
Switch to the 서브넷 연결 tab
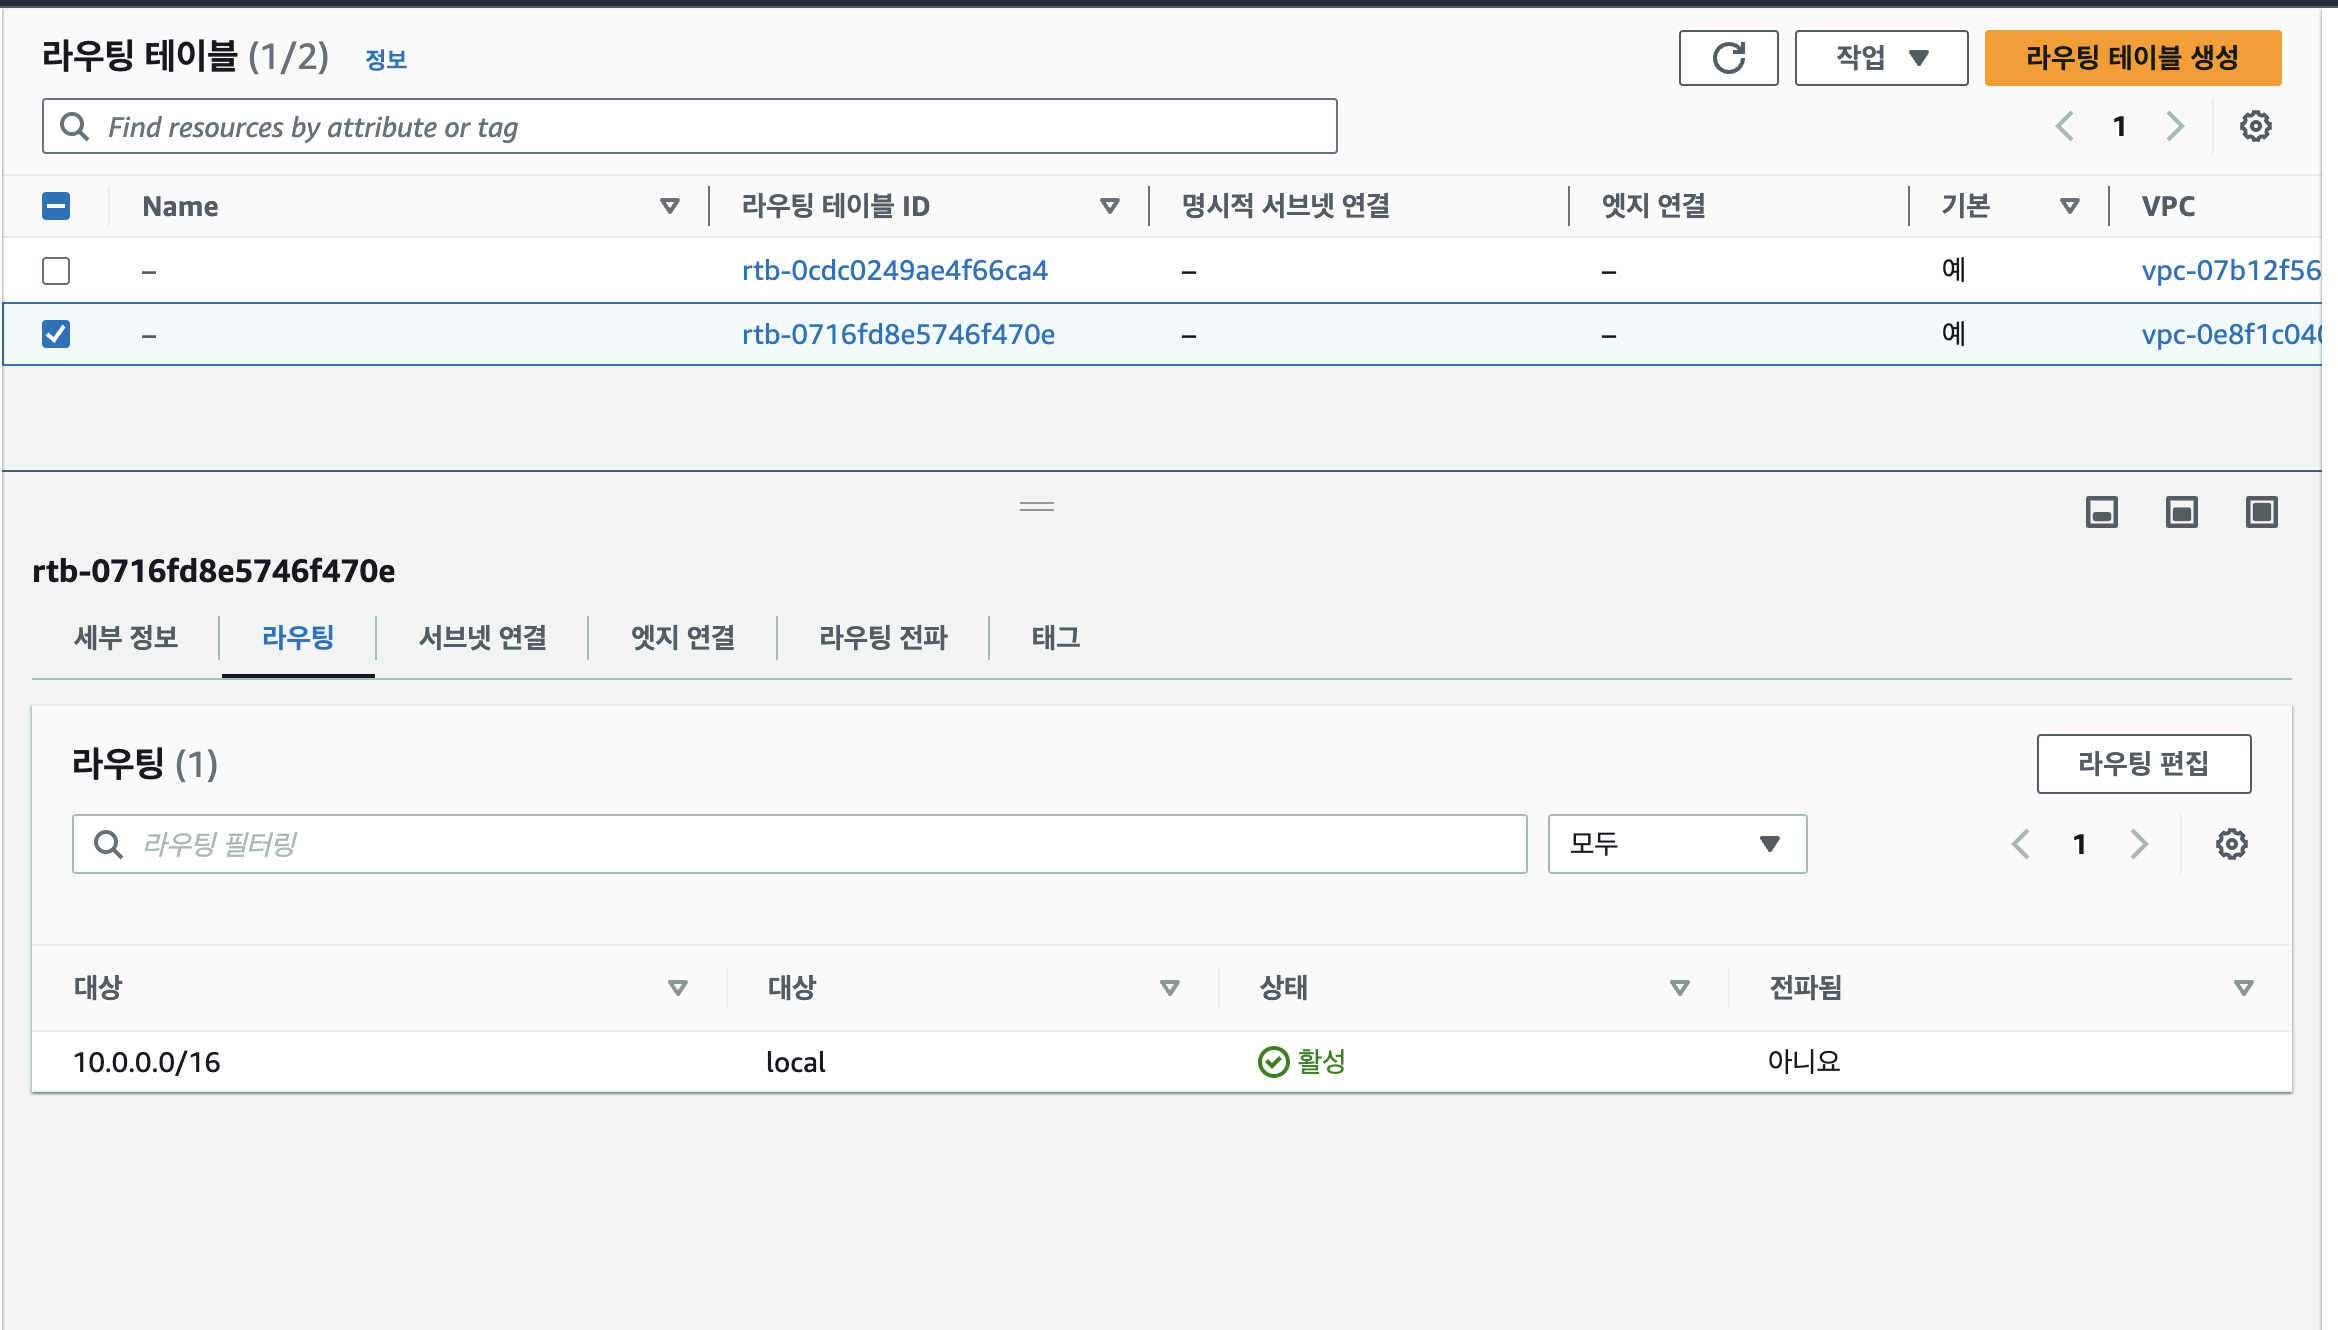[x=482, y=637]
